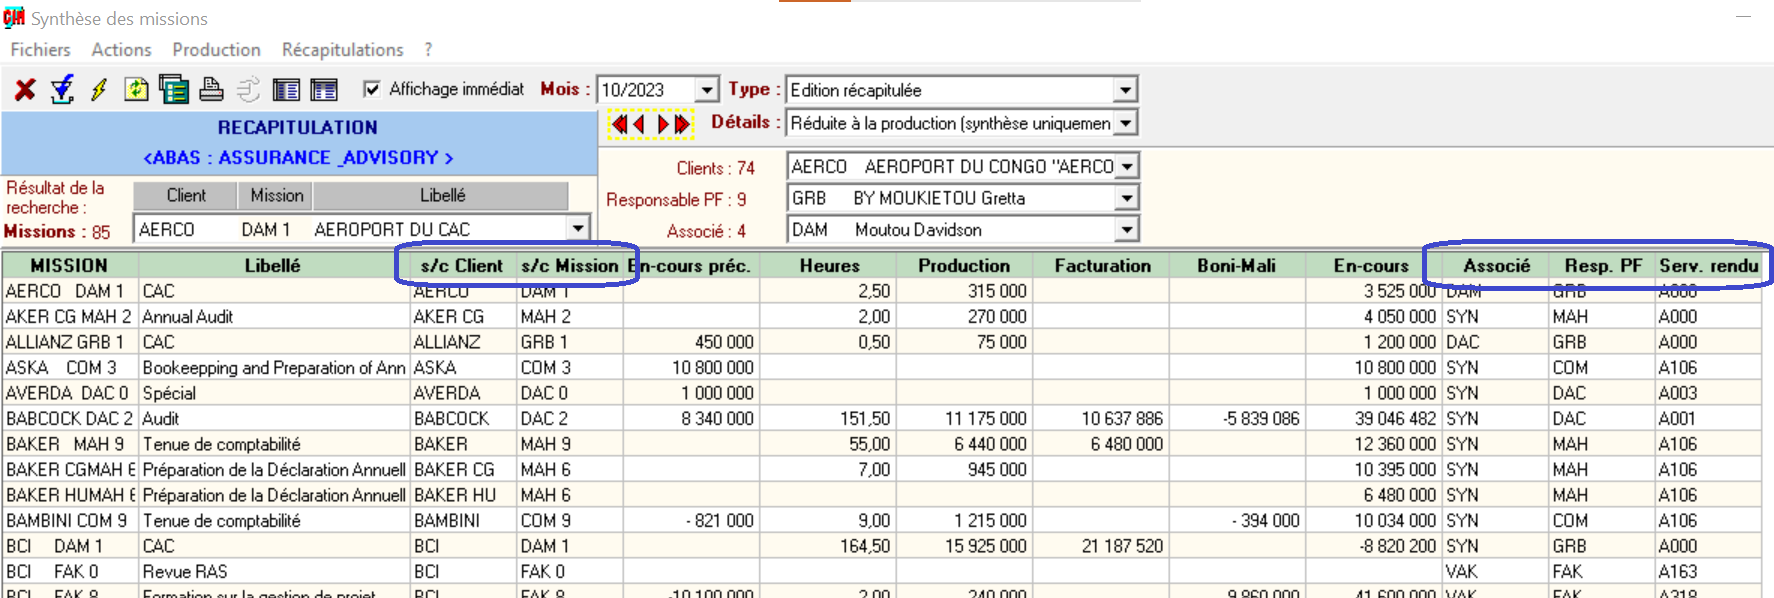Open the Responsable PF dropdown showing BY MOUKIETOU Gretta
The image size is (1774, 598).
point(1127,198)
